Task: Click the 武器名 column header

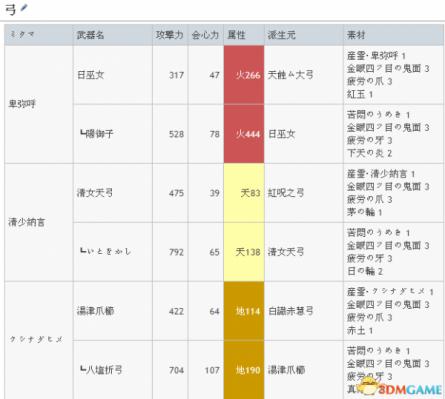Action: [x=91, y=35]
